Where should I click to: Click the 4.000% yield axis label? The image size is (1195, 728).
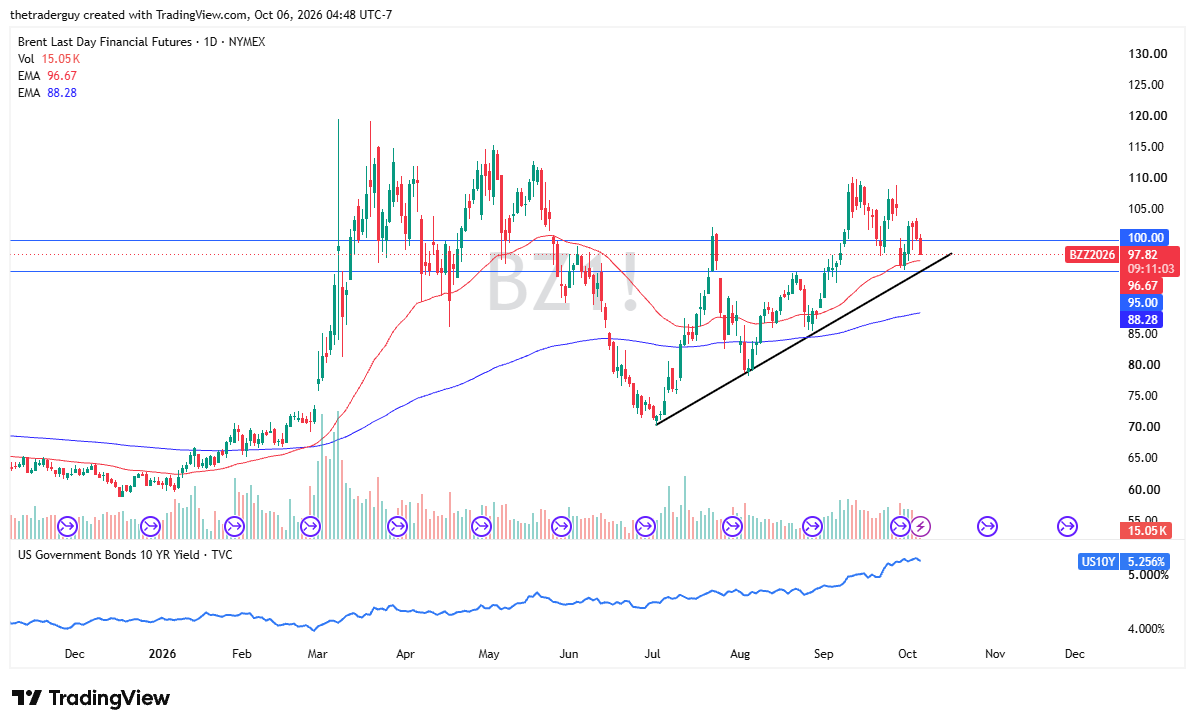tap(1145, 629)
